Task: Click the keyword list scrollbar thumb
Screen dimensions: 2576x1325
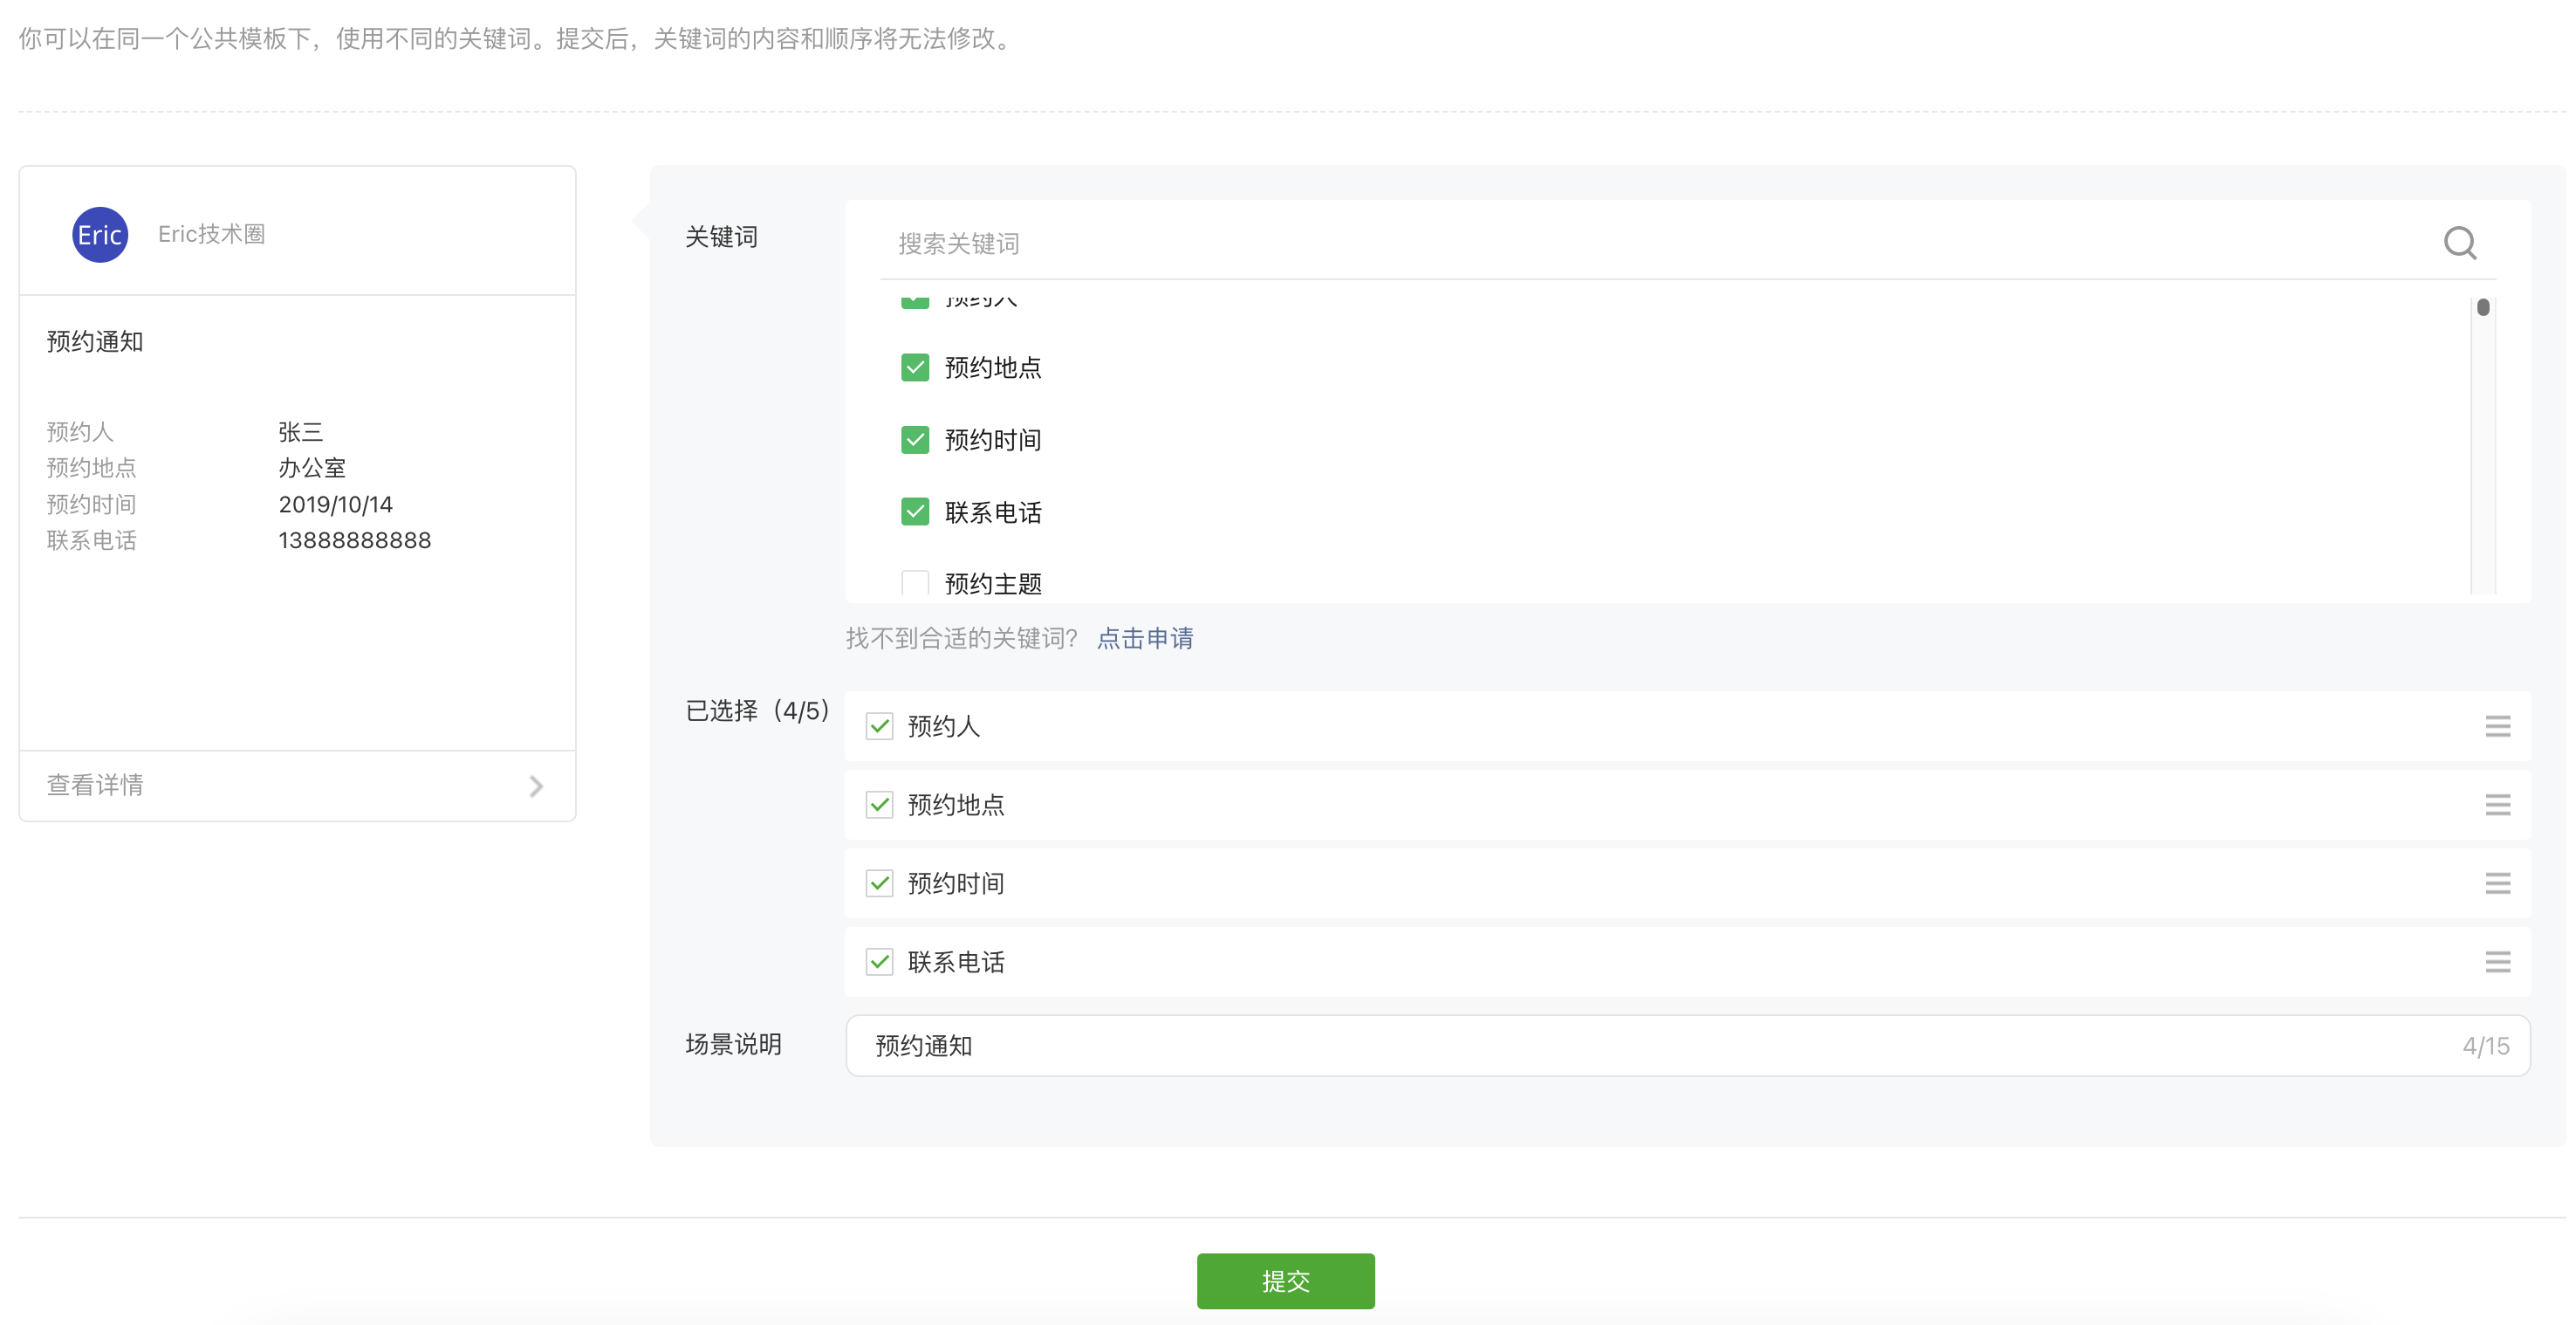Action: [x=2482, y=308]
